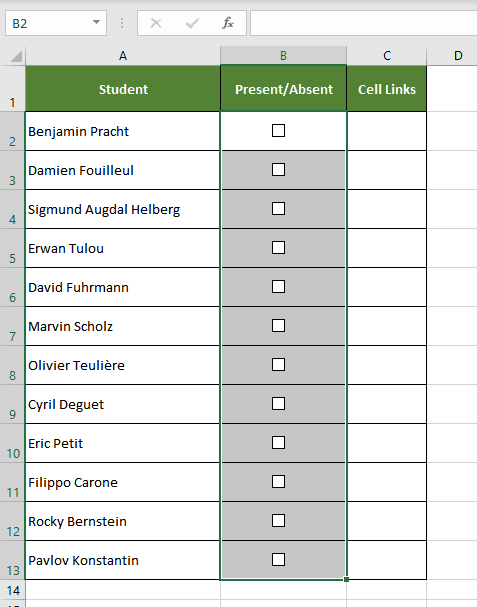Image resolution: width=477 pixels, height=607 pixels.
Task: Click the formula bar options dots handle
Action: (x=122, y=24)
